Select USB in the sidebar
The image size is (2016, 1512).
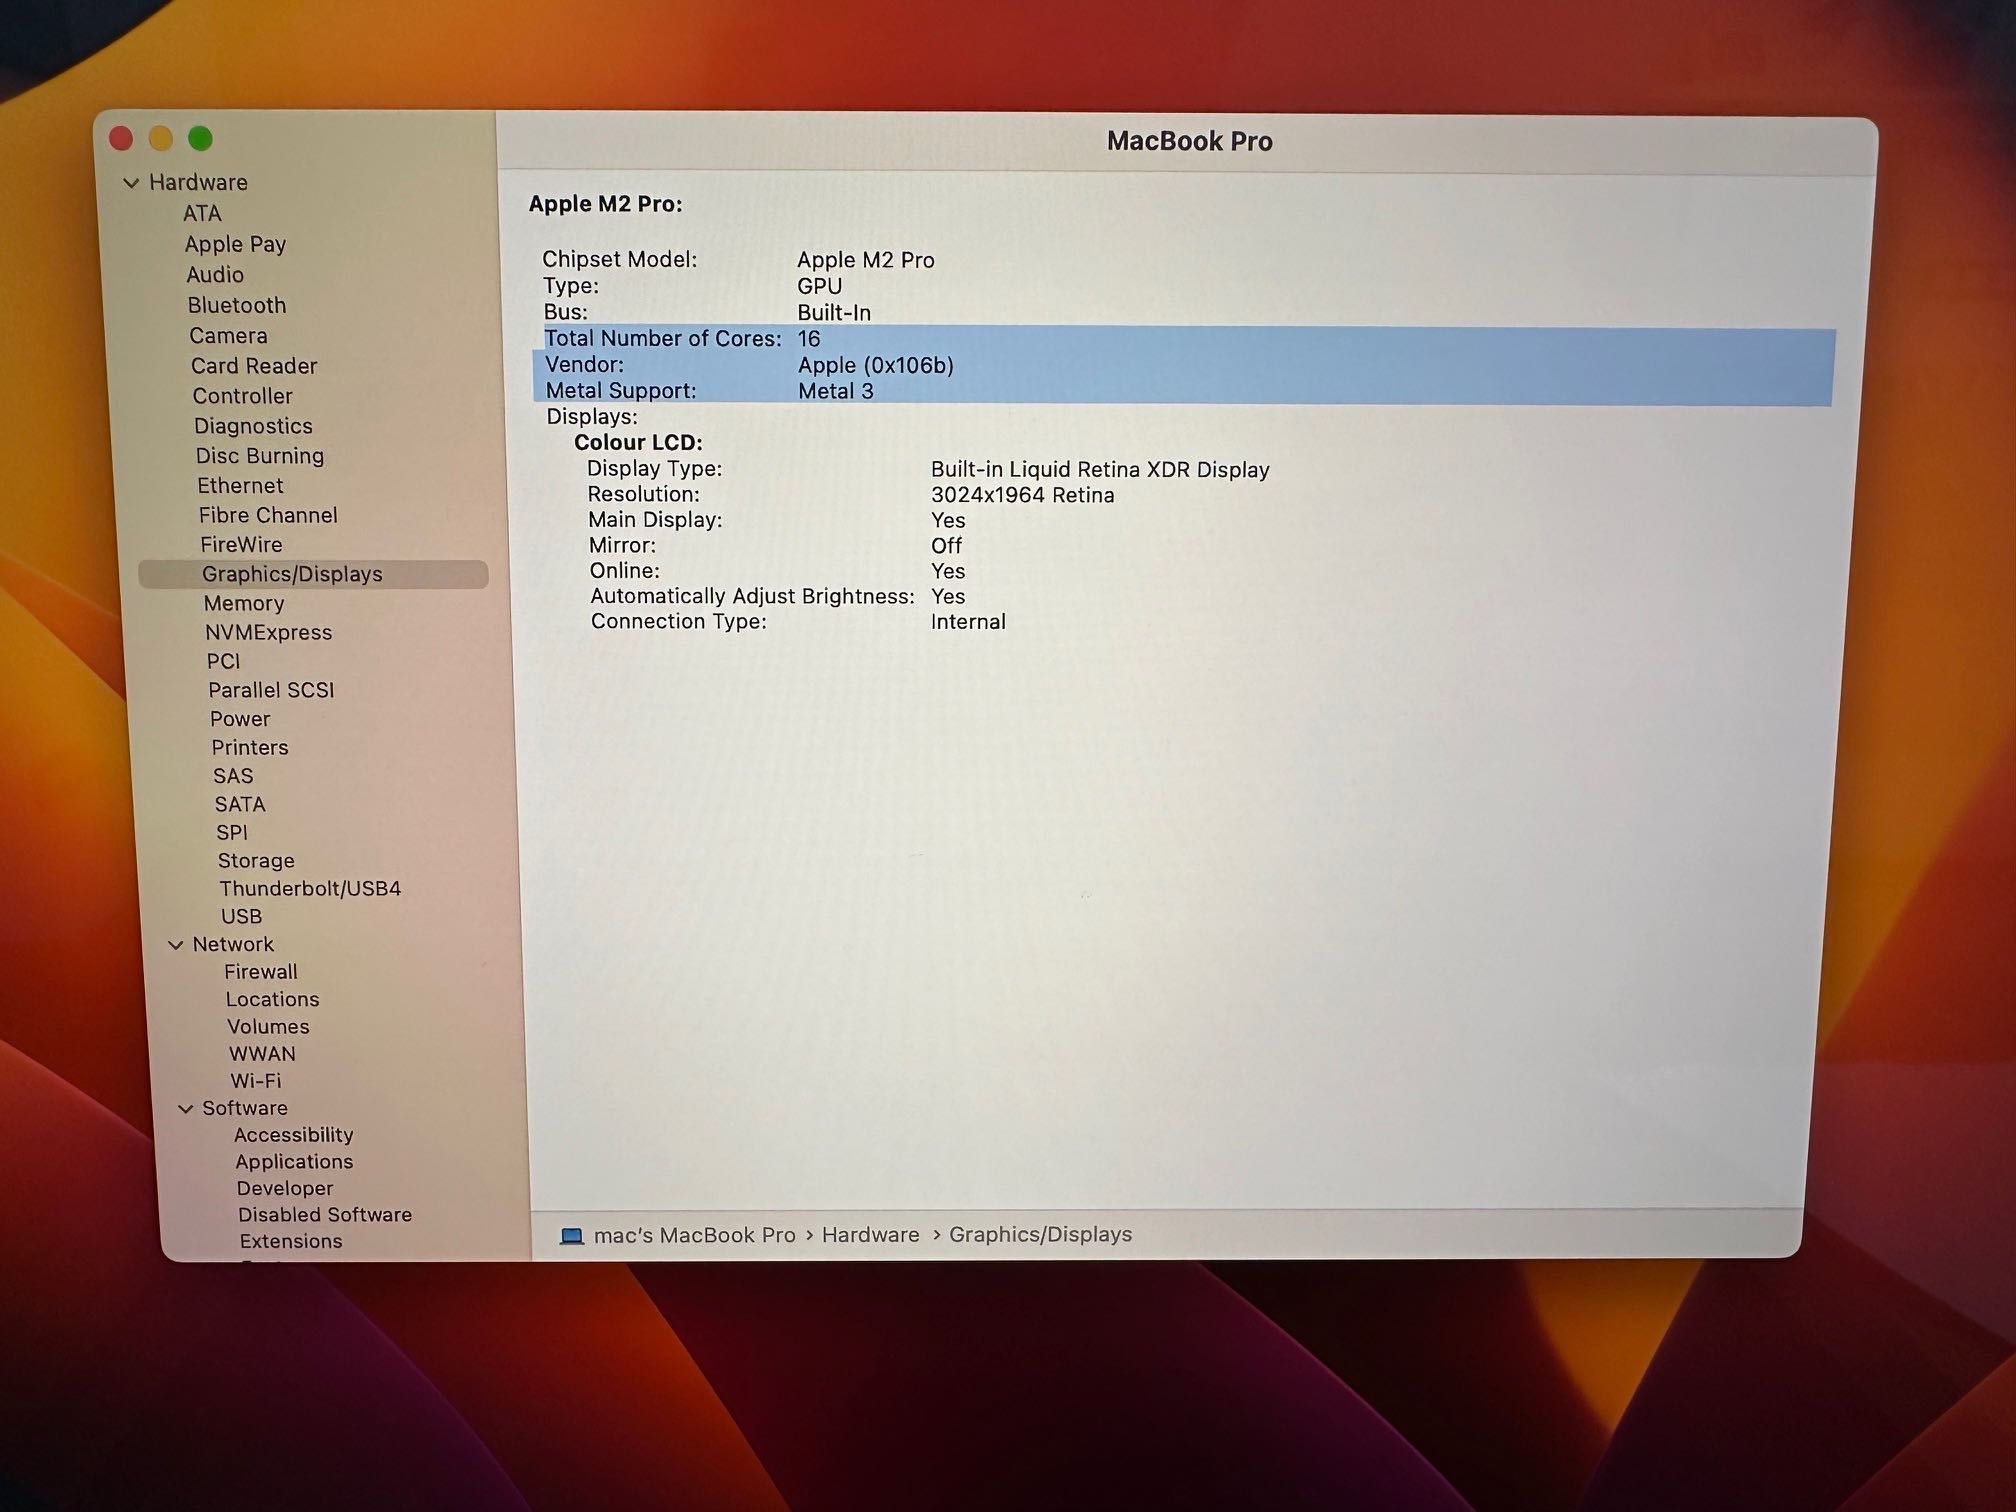point(241,916)
